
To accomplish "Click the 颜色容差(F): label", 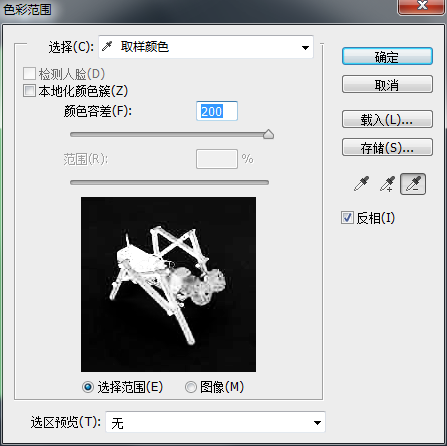I will pyautogui.click(x=97, y=111).
